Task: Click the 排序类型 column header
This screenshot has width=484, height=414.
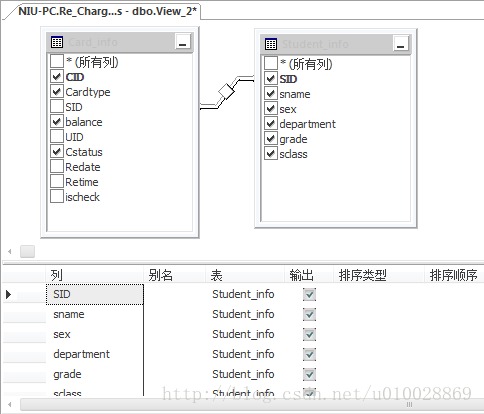Action: coord(379,275)
